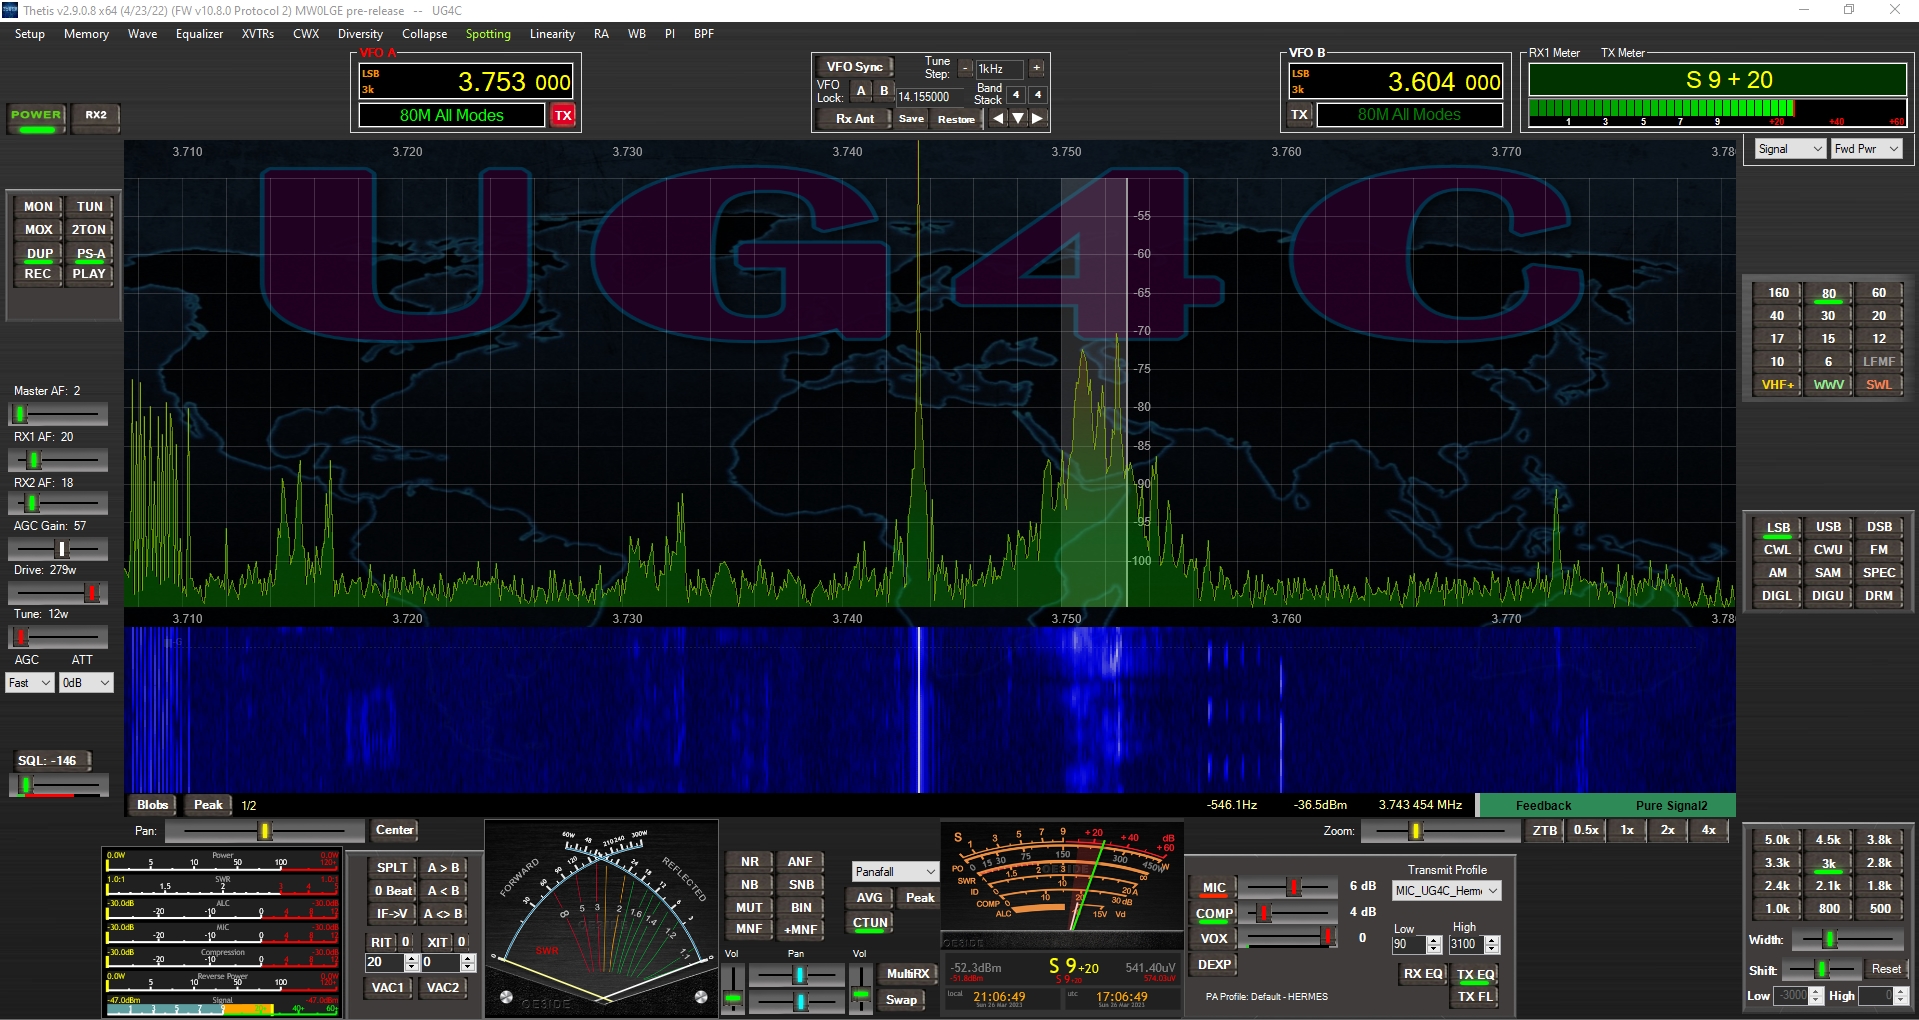Toggle the POWER button
1919x1020 pixels.
[36, 117]
